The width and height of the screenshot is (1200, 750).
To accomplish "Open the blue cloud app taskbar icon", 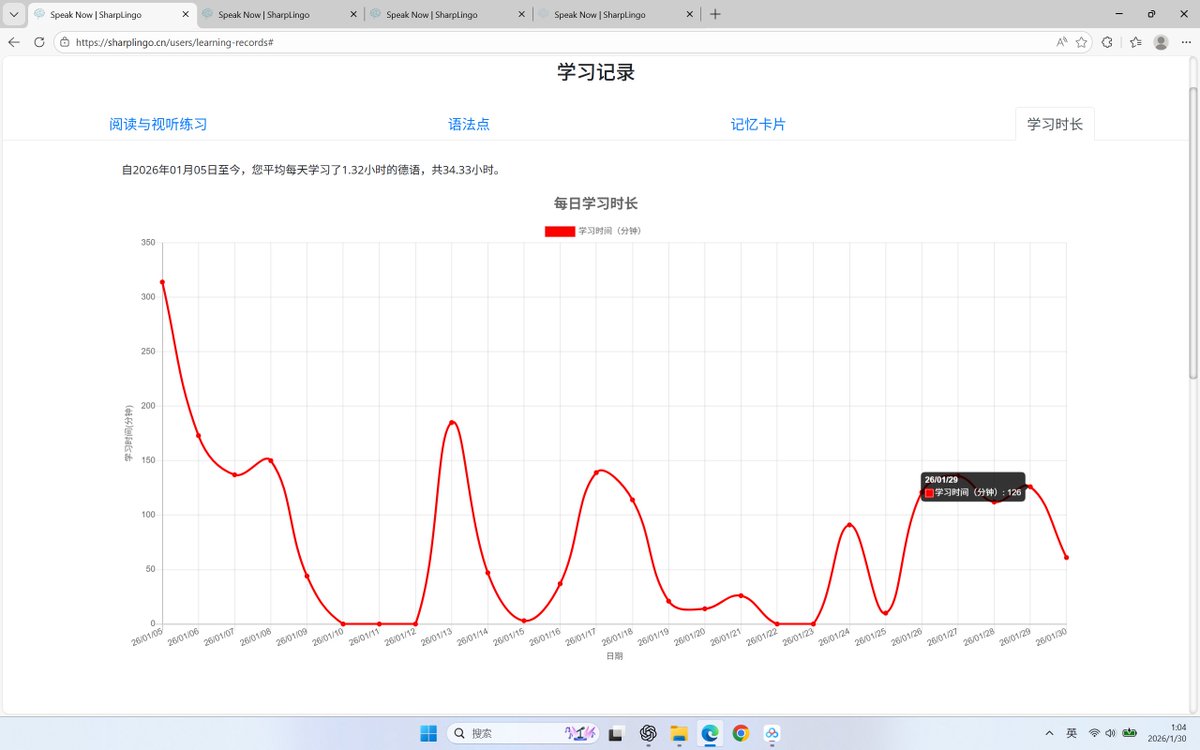I will [x=772, y=733].
